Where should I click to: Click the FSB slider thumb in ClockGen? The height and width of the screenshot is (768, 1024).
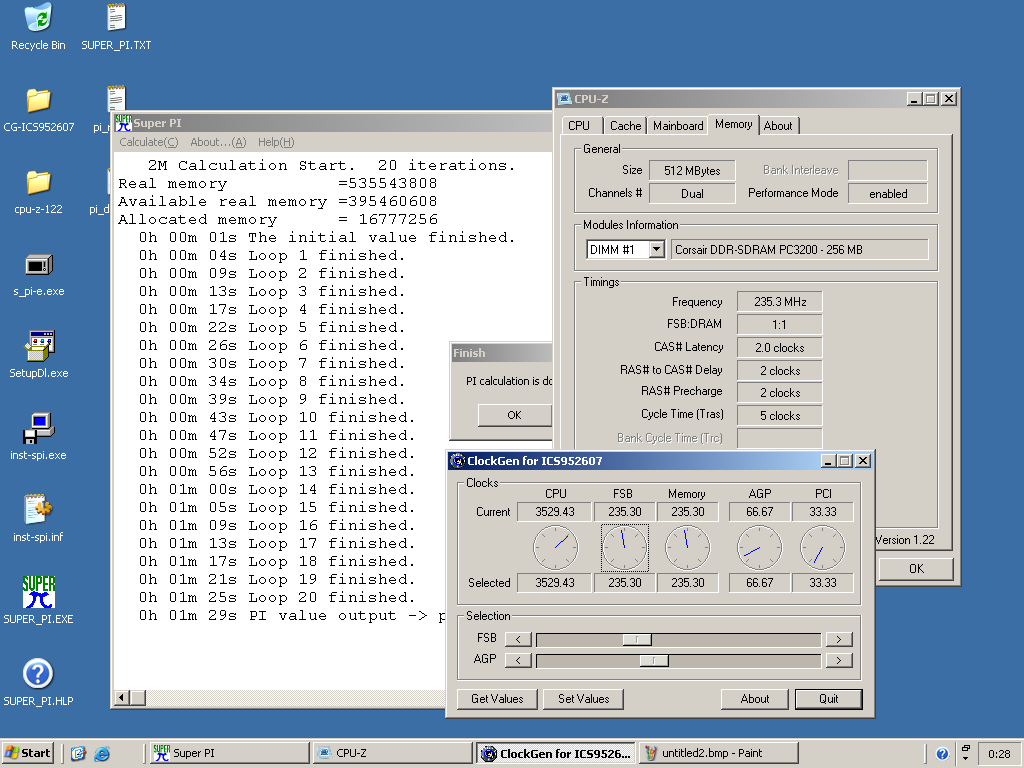click(x=636, y=639)
